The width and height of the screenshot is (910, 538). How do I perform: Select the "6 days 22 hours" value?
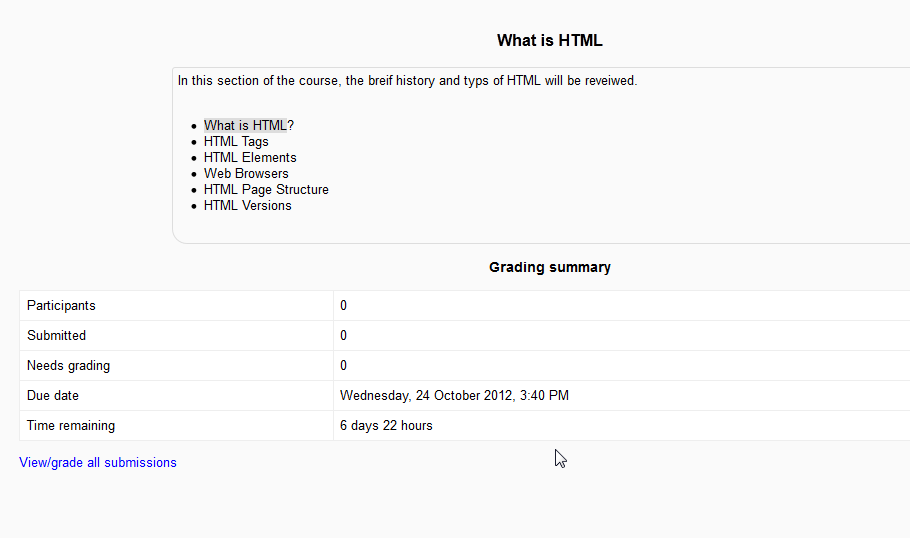[x=386, y=426]
